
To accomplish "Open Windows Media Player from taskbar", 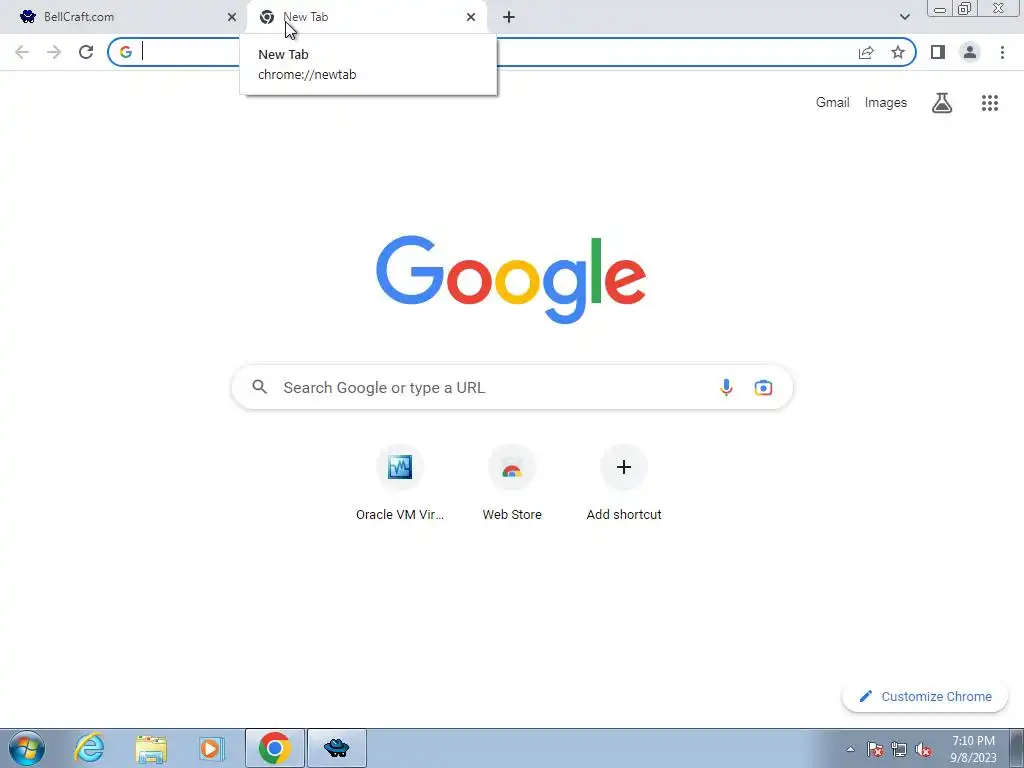I will (211, 748).
